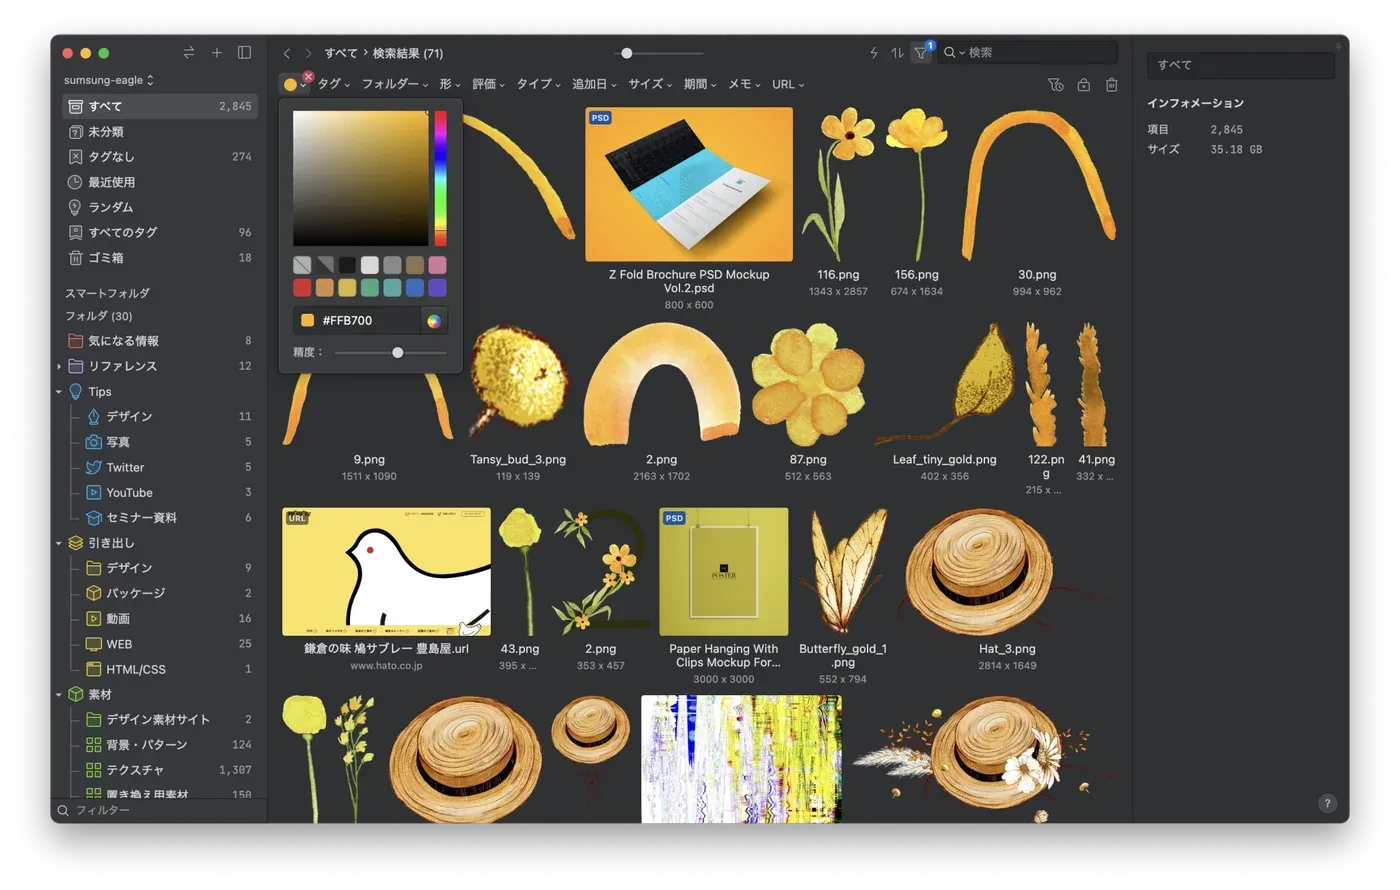This screenshot has height=890, width=1400.
Task: Pick the pink preset color swatch
Action: (437, 265)
